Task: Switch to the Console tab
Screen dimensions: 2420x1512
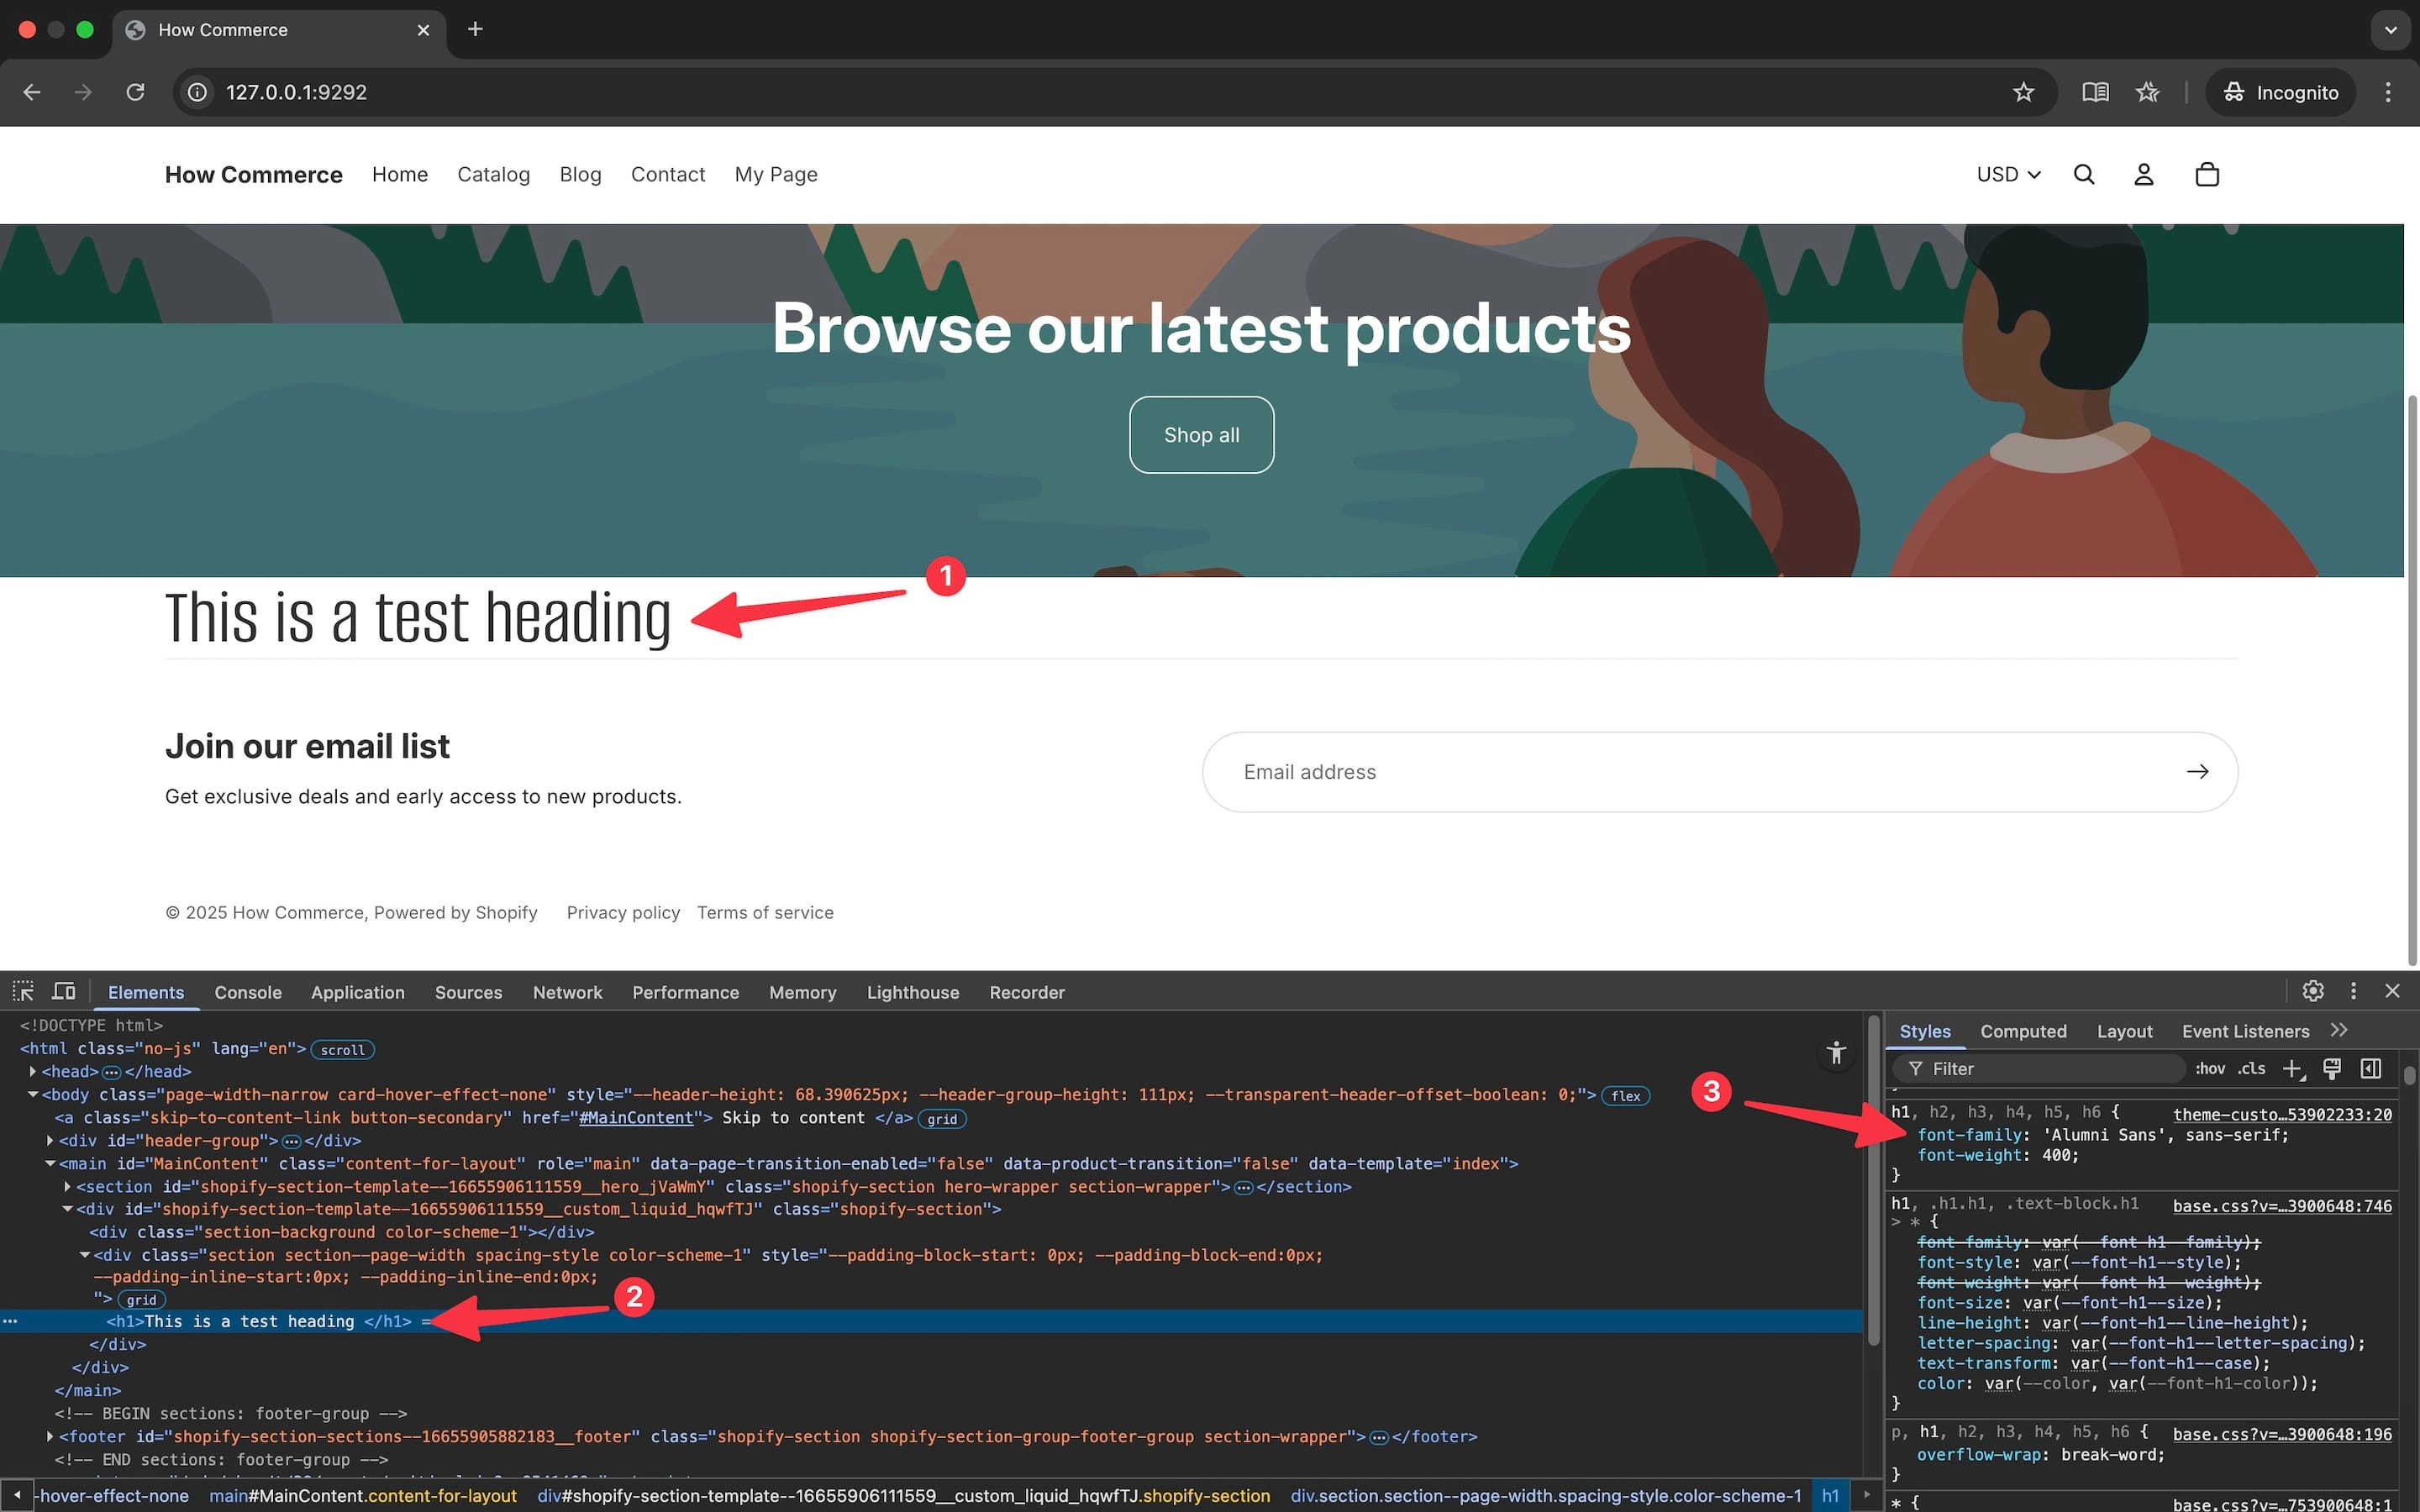Action: coord(248,992)
